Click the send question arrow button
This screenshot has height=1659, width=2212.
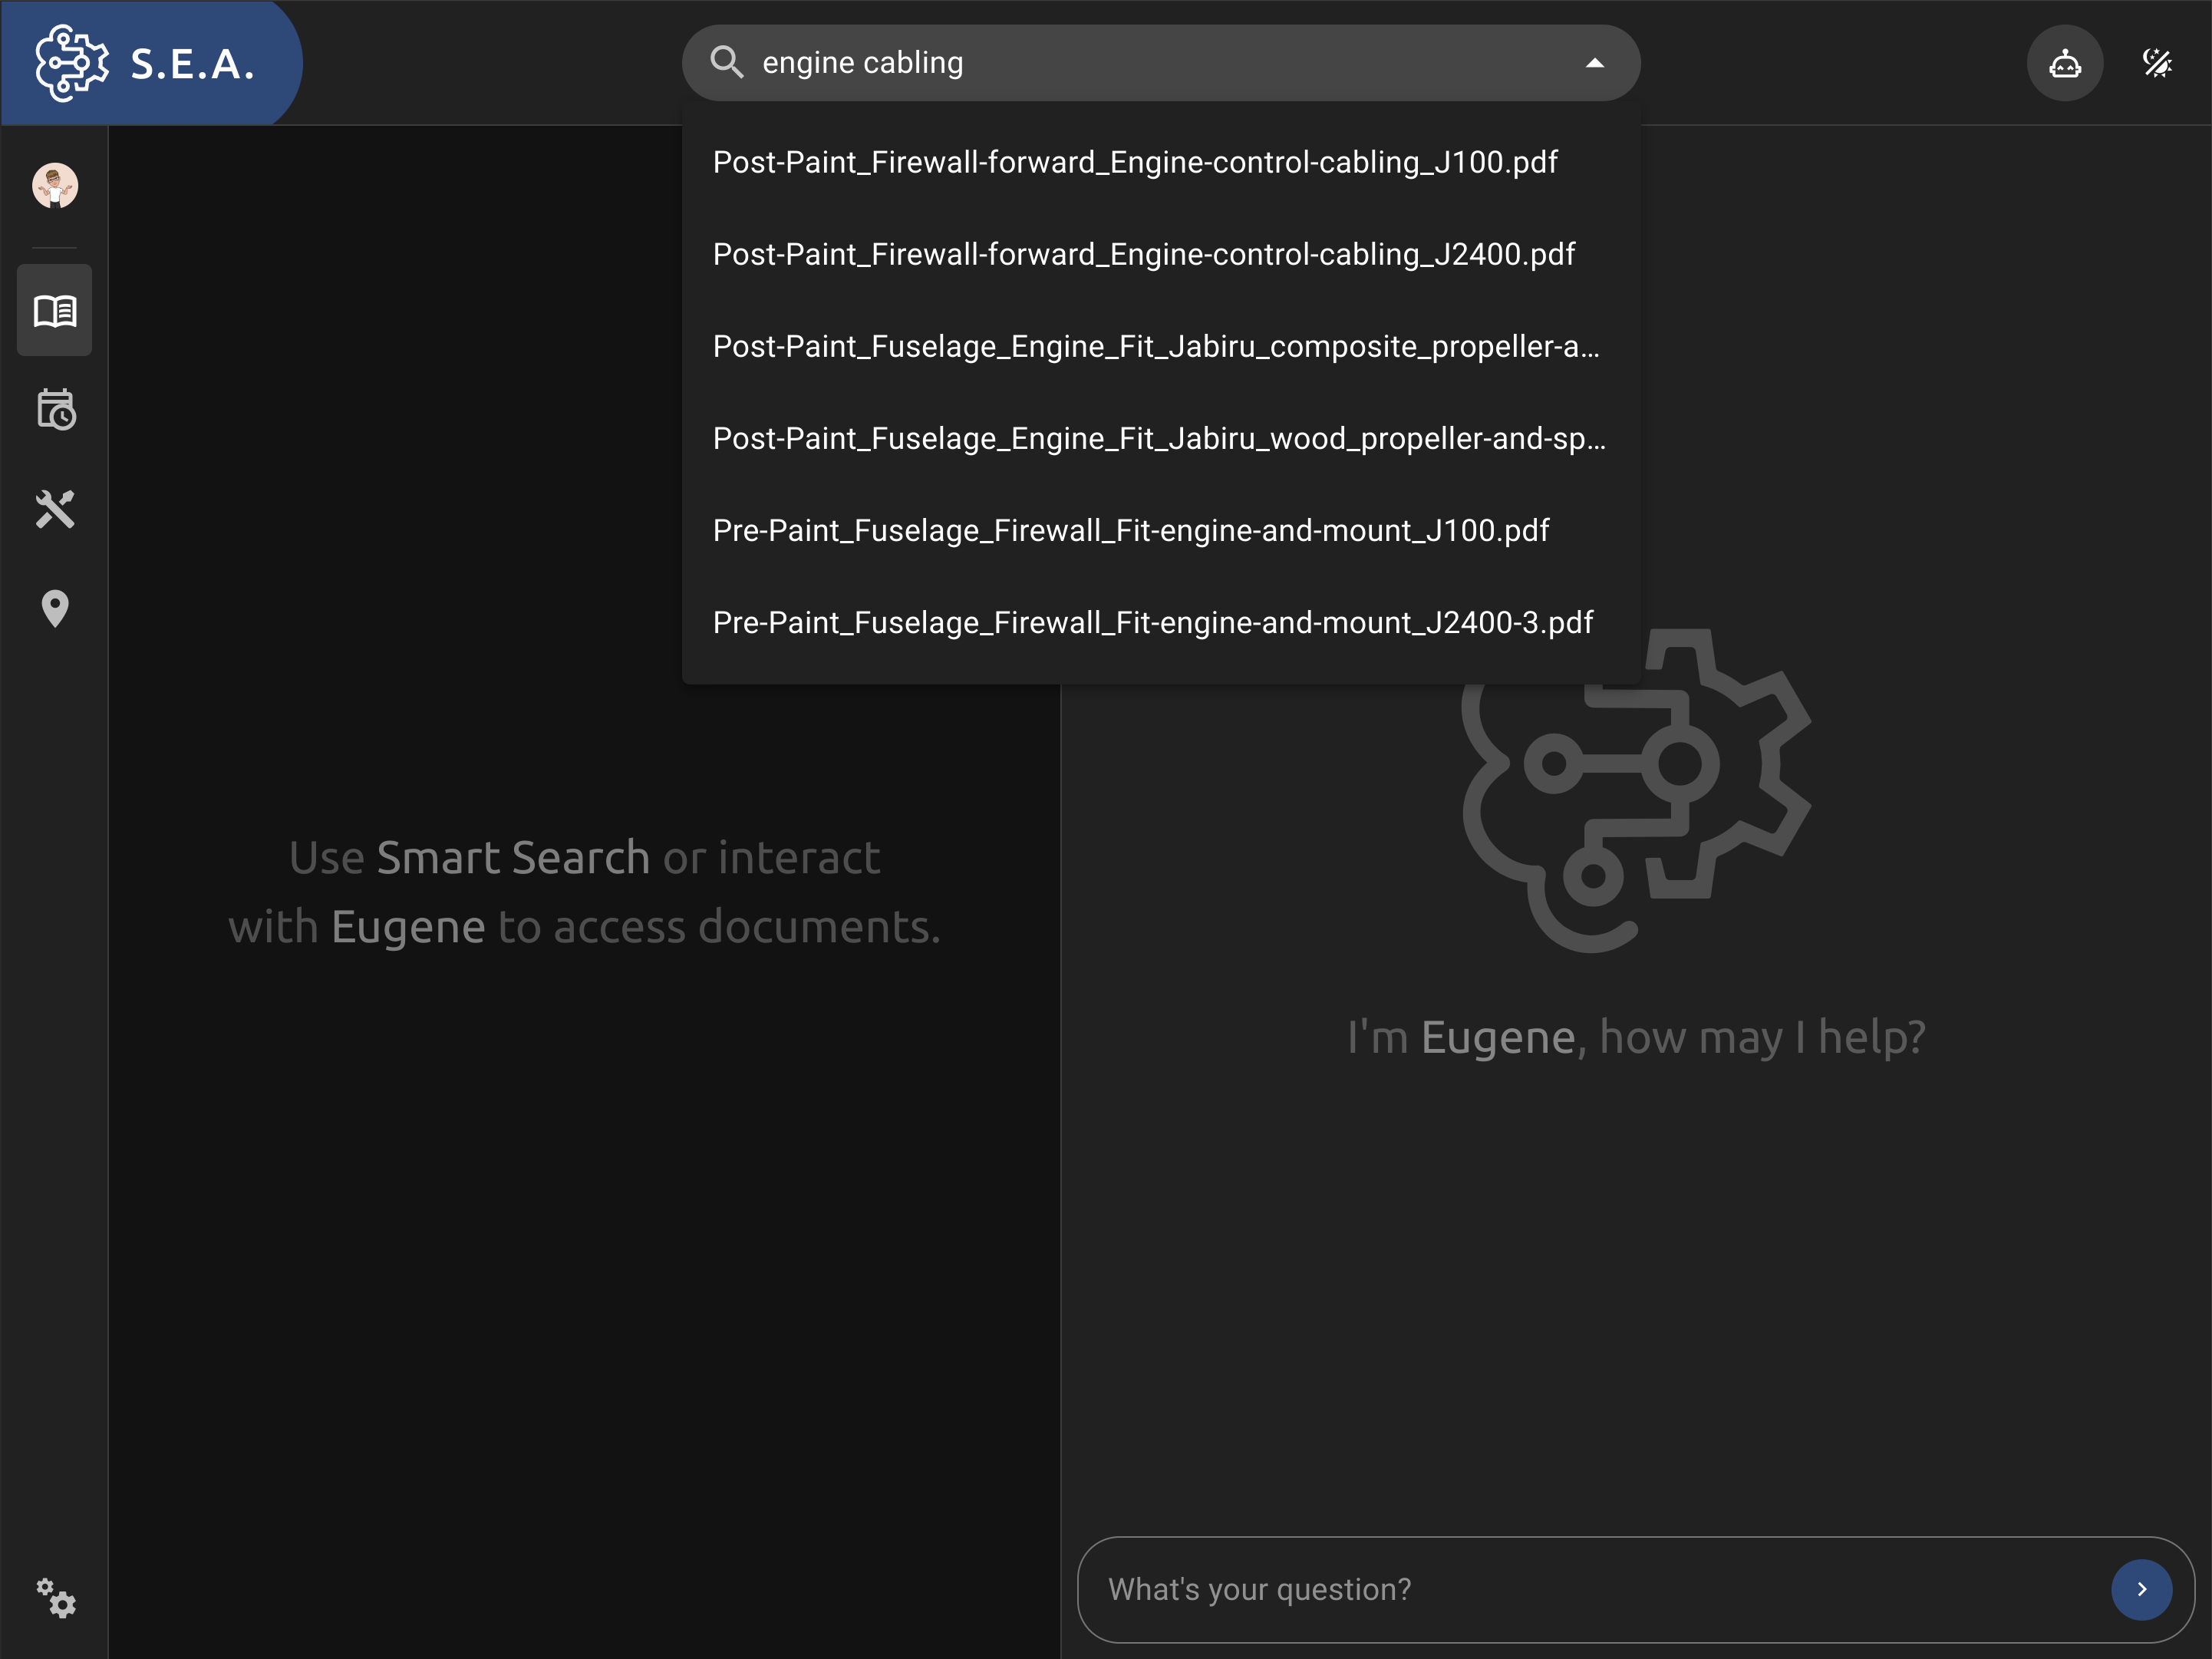coord(2141,1589)
